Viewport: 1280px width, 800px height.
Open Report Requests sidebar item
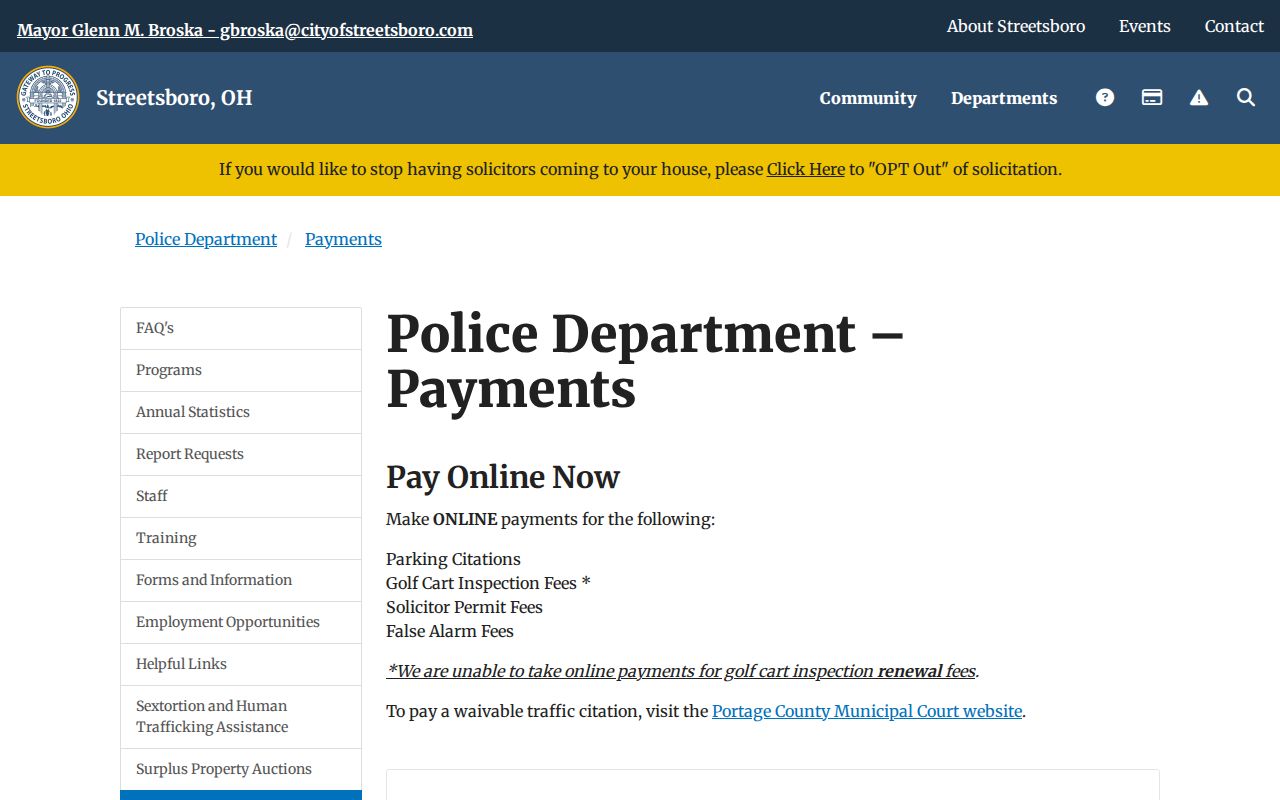tap(241, 454)
